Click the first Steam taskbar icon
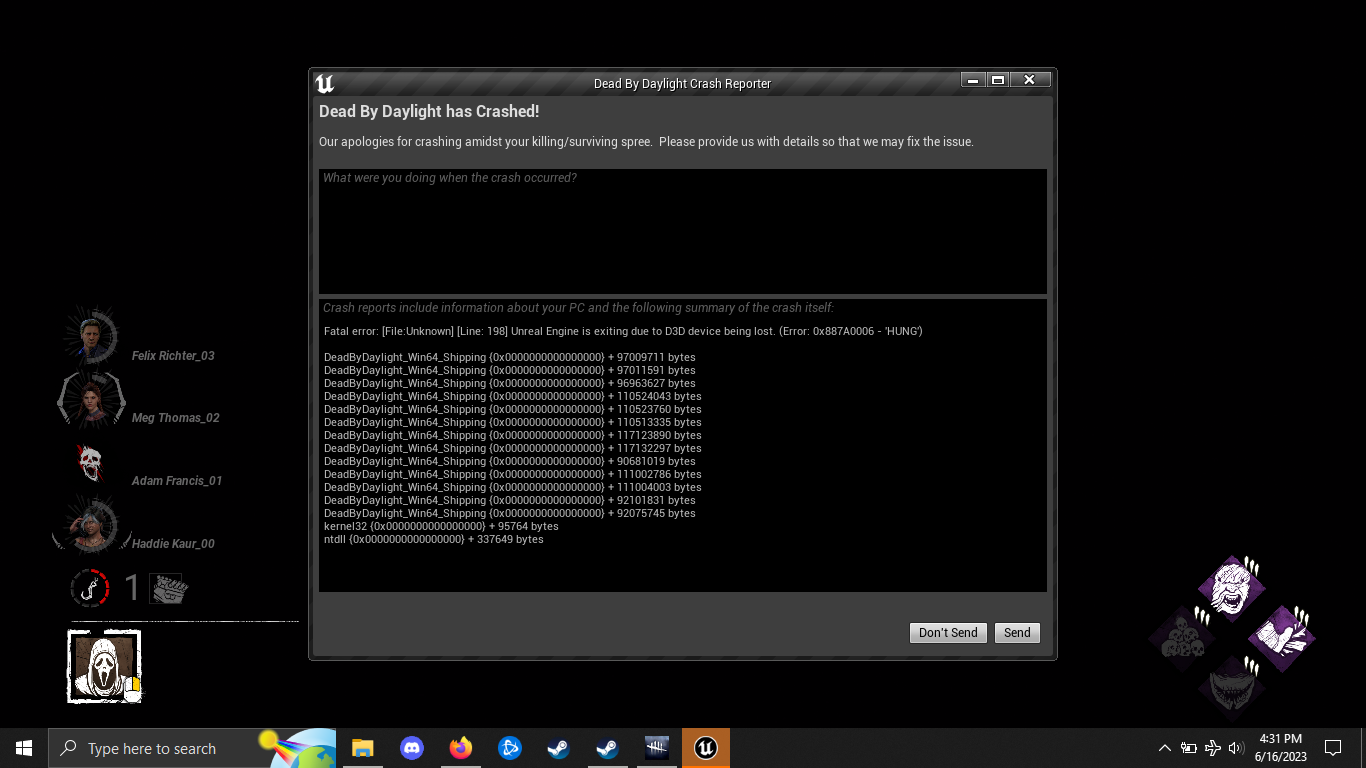1366x768 pixels. 559,748
